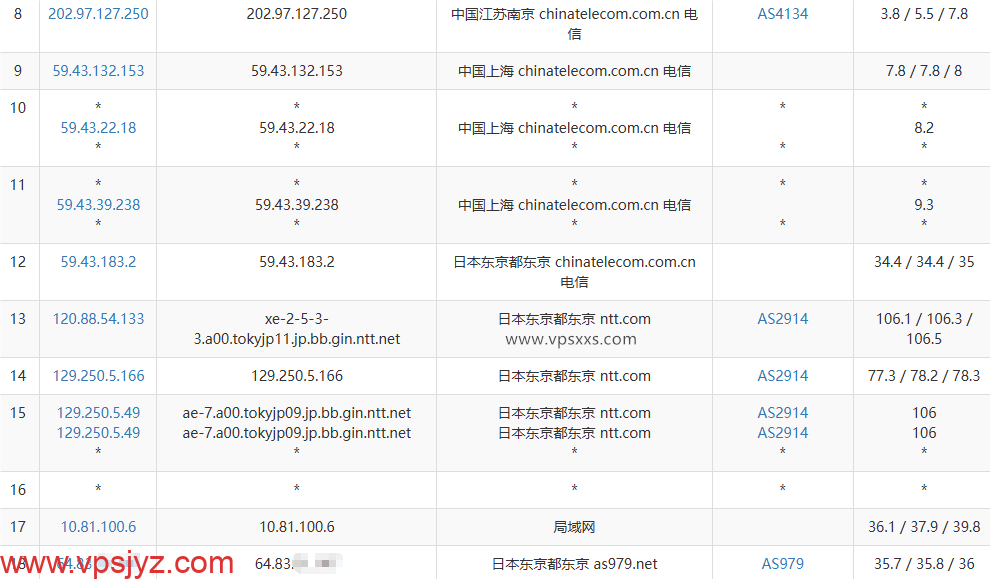The width and height of the screenshot is (990, 579).
Task: Follow the blue 59.43.22.18 link in hop 10
Action: pos(98,128)
